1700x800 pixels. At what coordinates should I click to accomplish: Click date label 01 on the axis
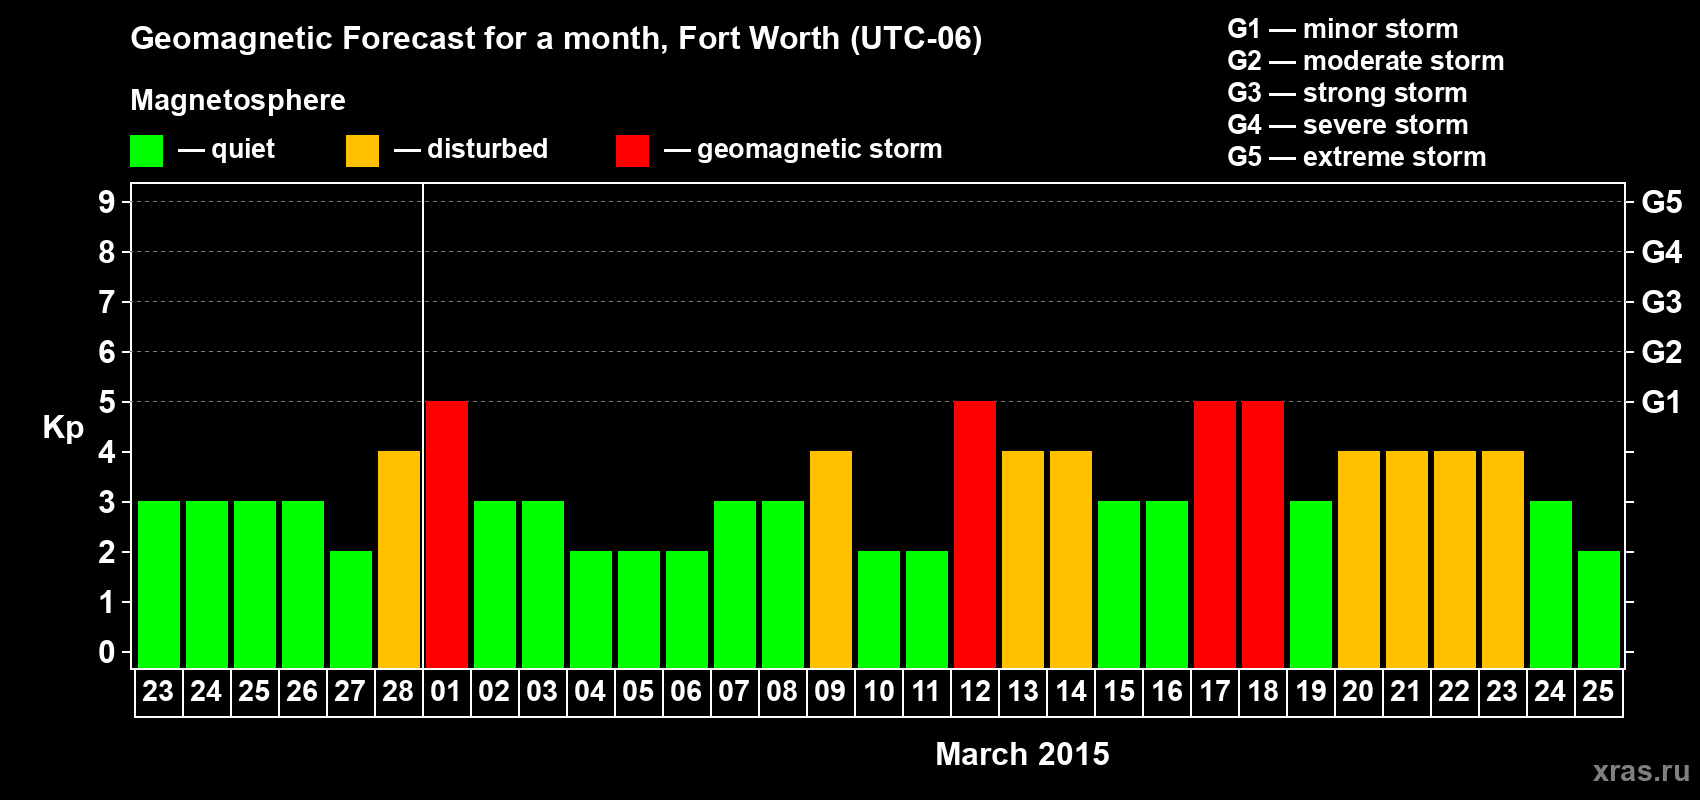click(x=446, y=691)
